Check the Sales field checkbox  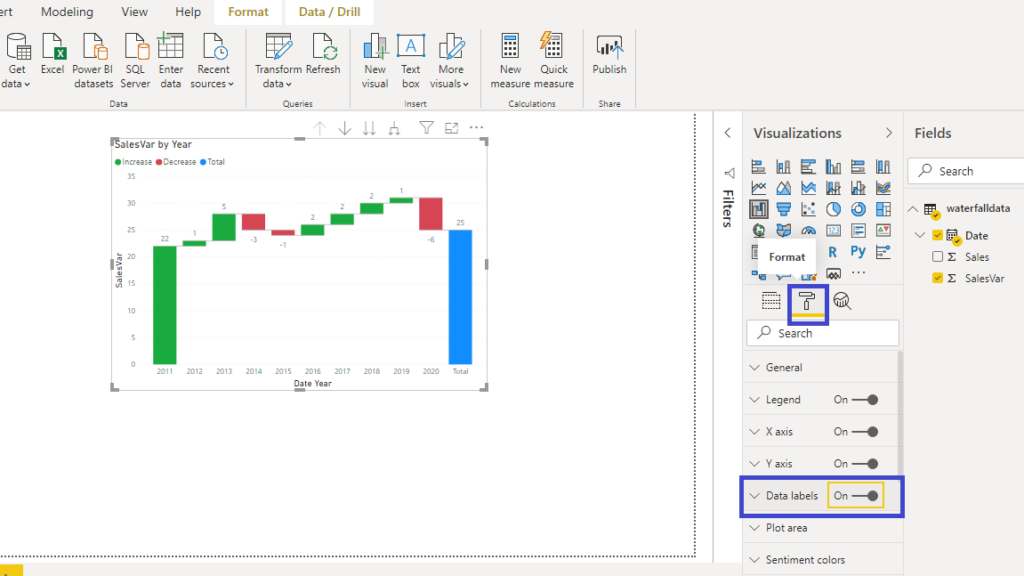point(937,257)
